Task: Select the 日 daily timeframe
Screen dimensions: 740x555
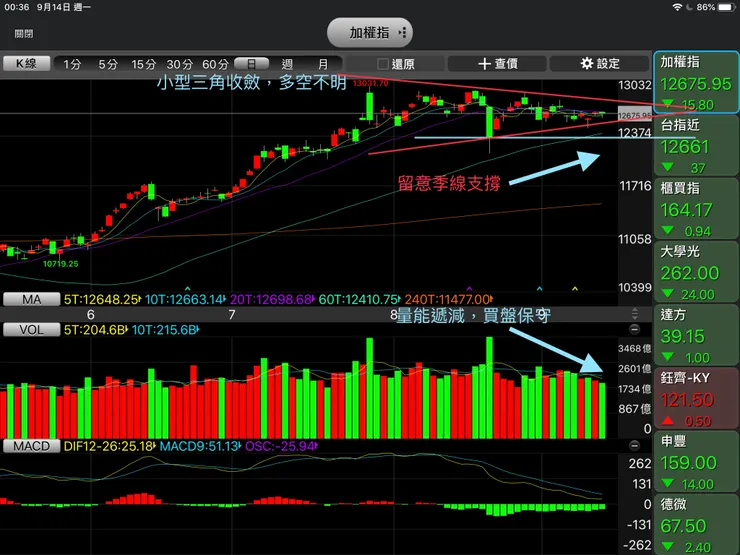Action: coord(252,64)
